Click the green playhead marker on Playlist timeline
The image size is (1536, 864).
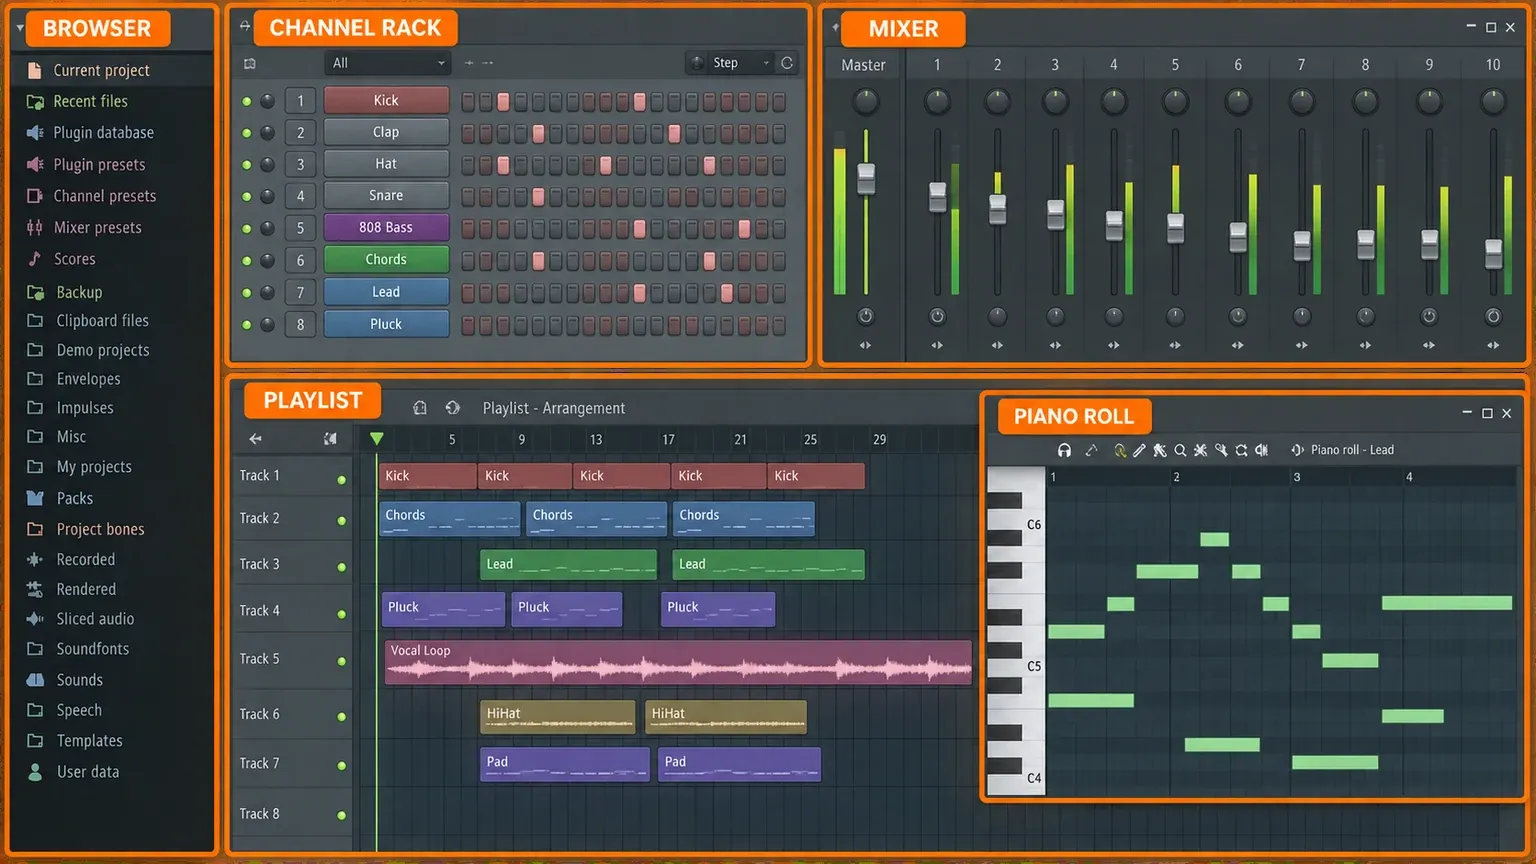(377, 438)
